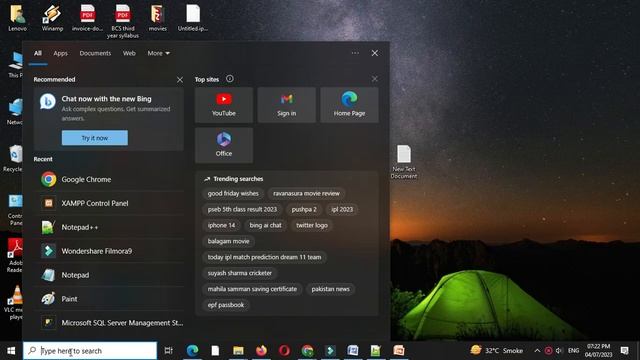Open the Chat now with new Bing card
Viewport: 640px width, 360px height.
pos(109,119)
